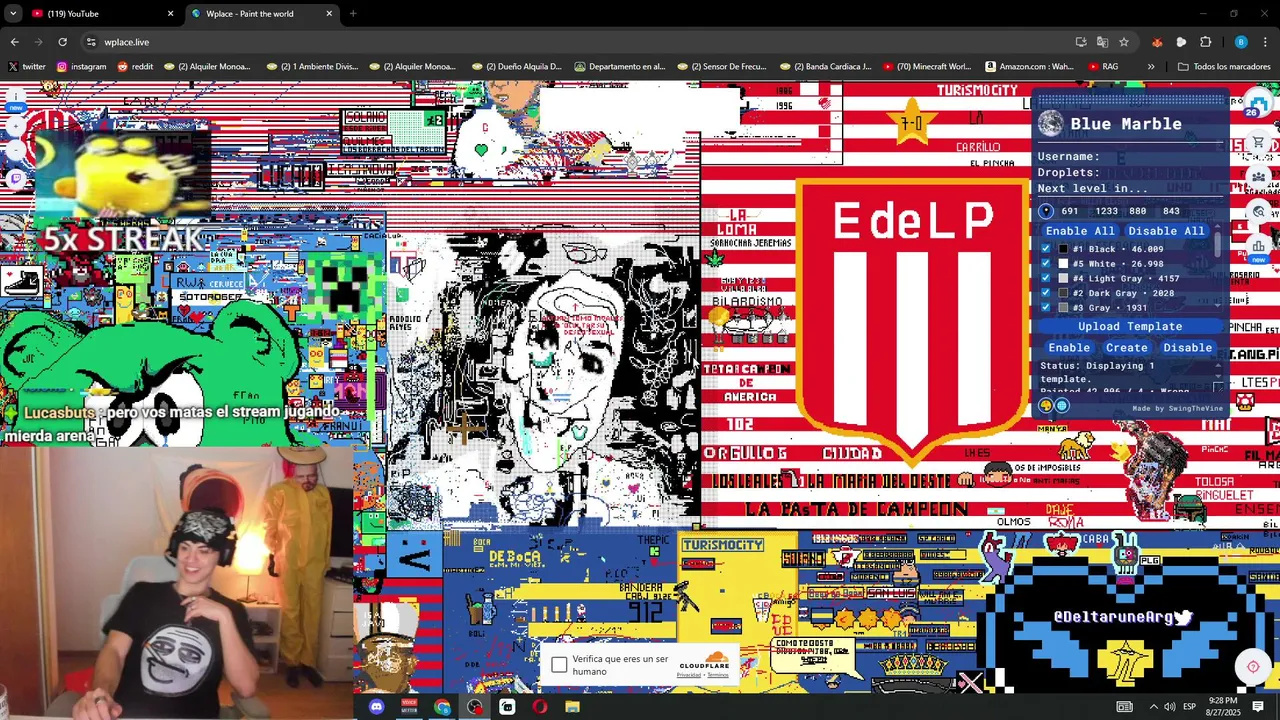Viewport: 1280px width, 720px height.
Task: Click the translate page icon in address bar
Action: 1102,42
